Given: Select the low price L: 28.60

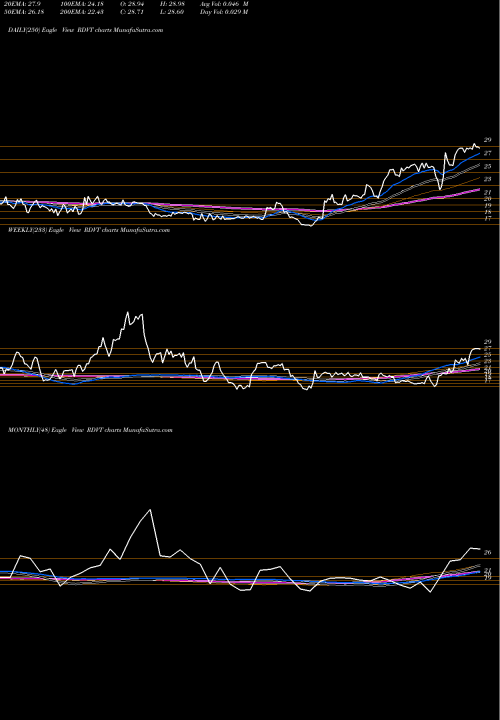Looking at the screenshot, I should click(171, 12).
